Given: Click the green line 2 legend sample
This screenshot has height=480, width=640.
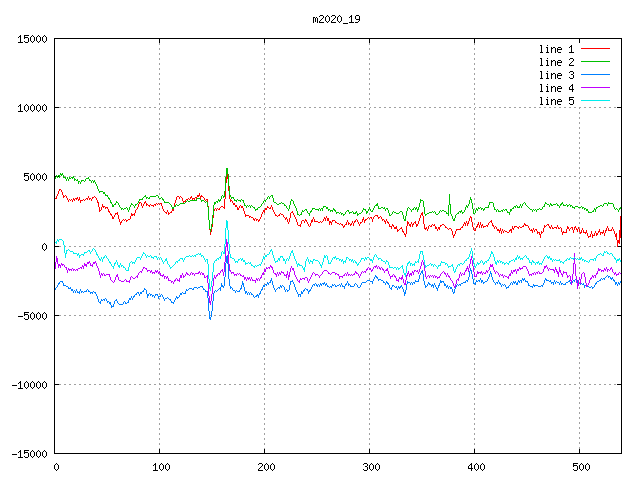Looking at the screenshot, I should pos(596,62).
